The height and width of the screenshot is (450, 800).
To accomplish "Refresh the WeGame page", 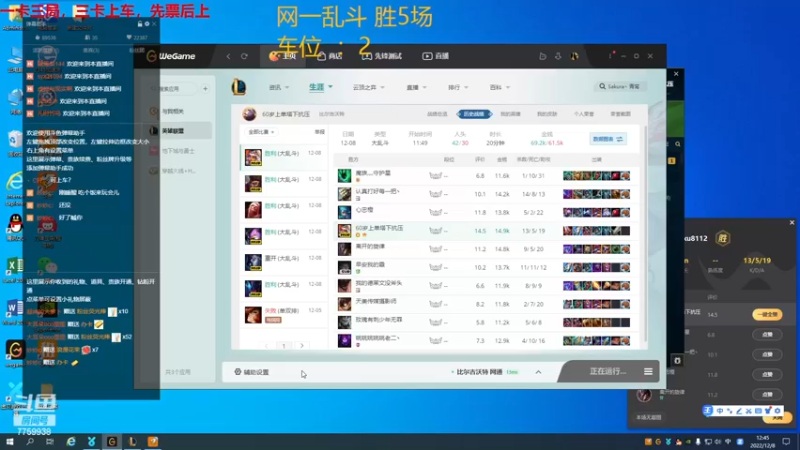I will click(244, 56).
